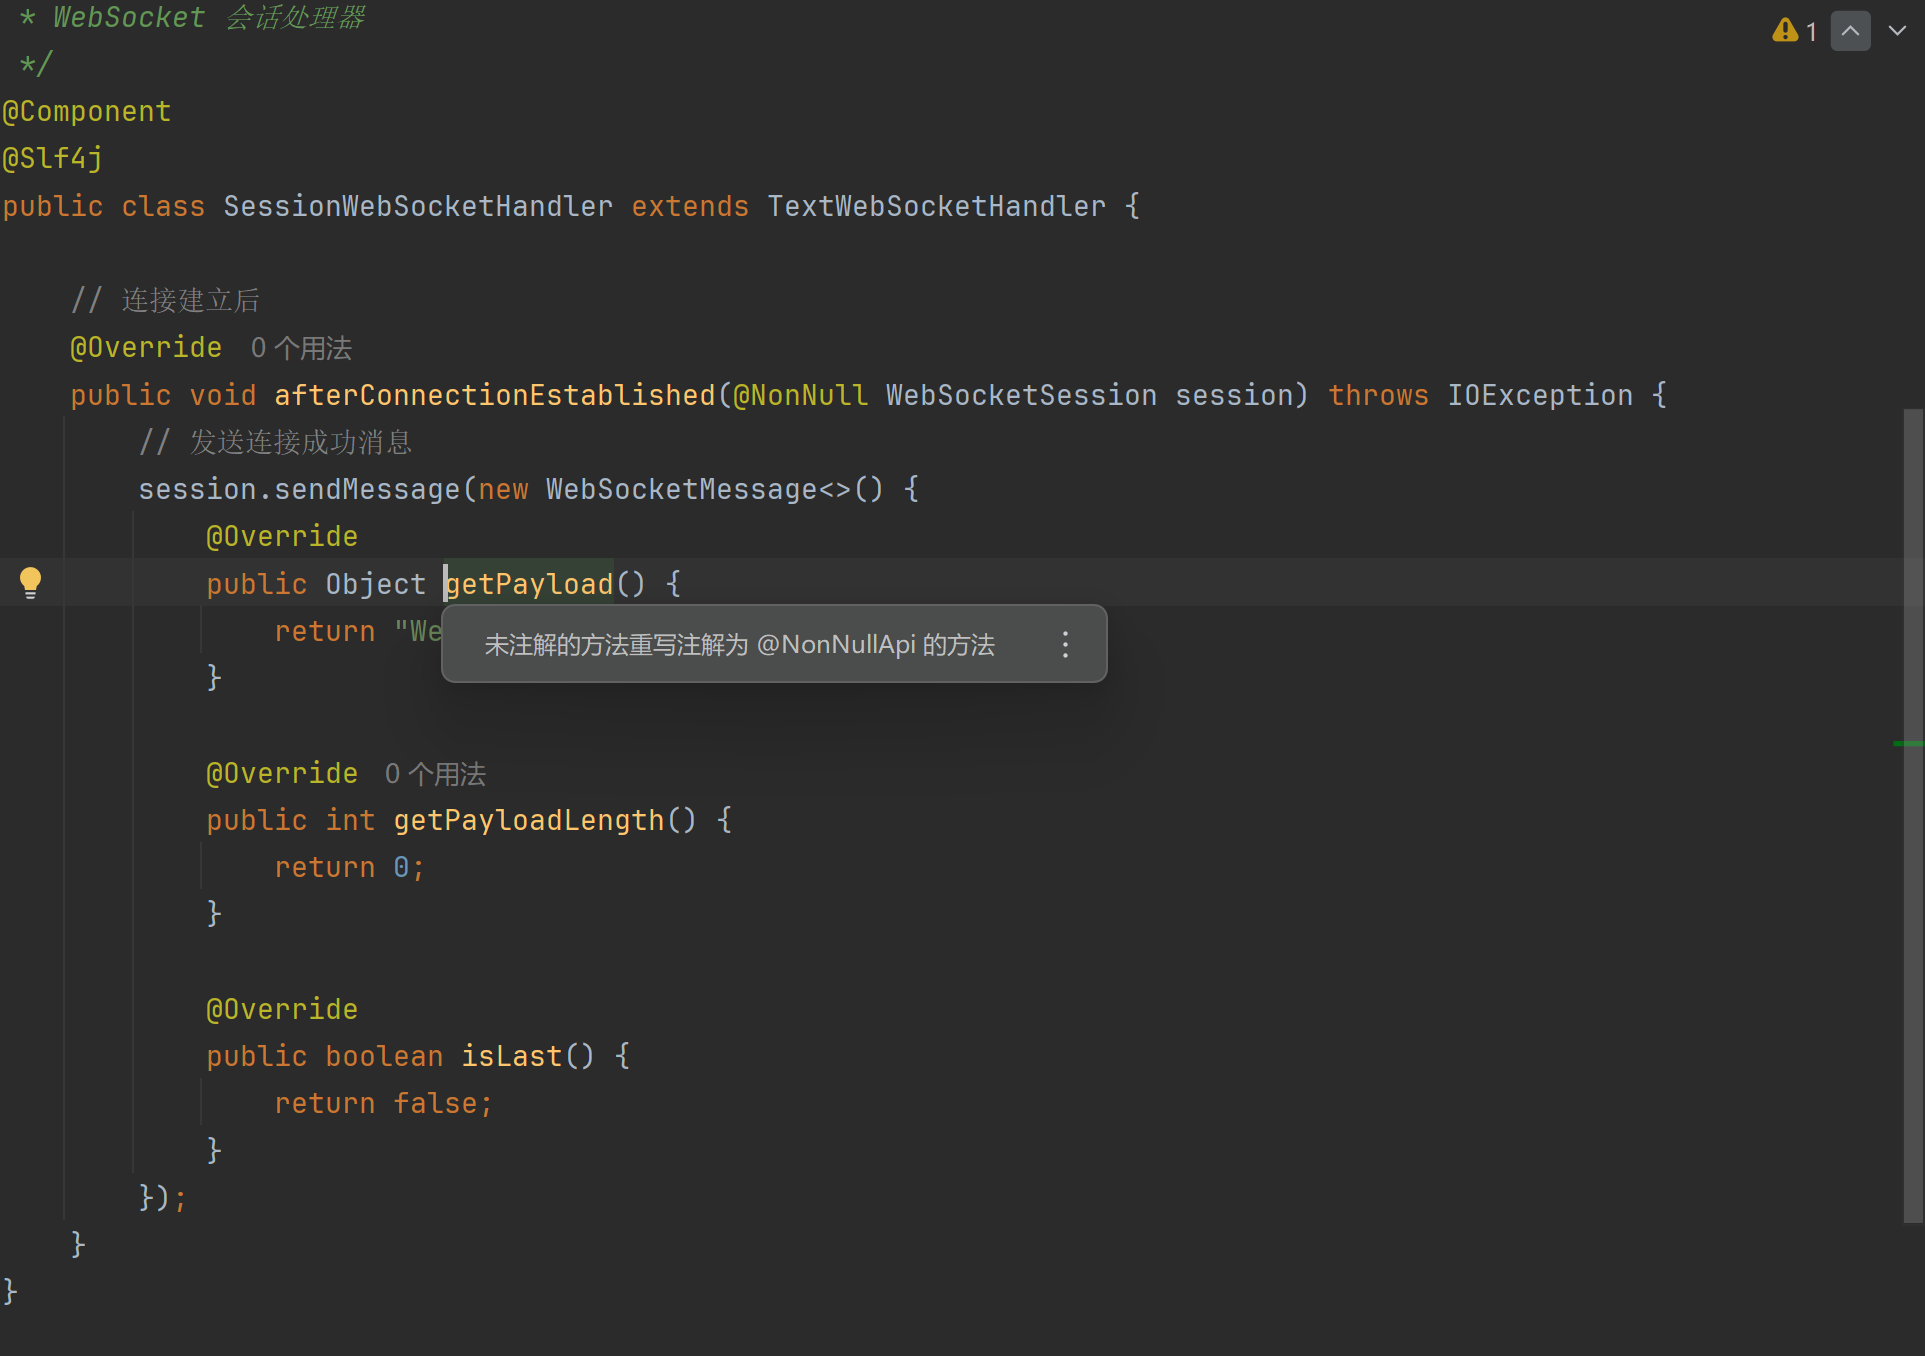
Task: Click the @NonNull parameter annotation
Action: [x=800, y=395]
